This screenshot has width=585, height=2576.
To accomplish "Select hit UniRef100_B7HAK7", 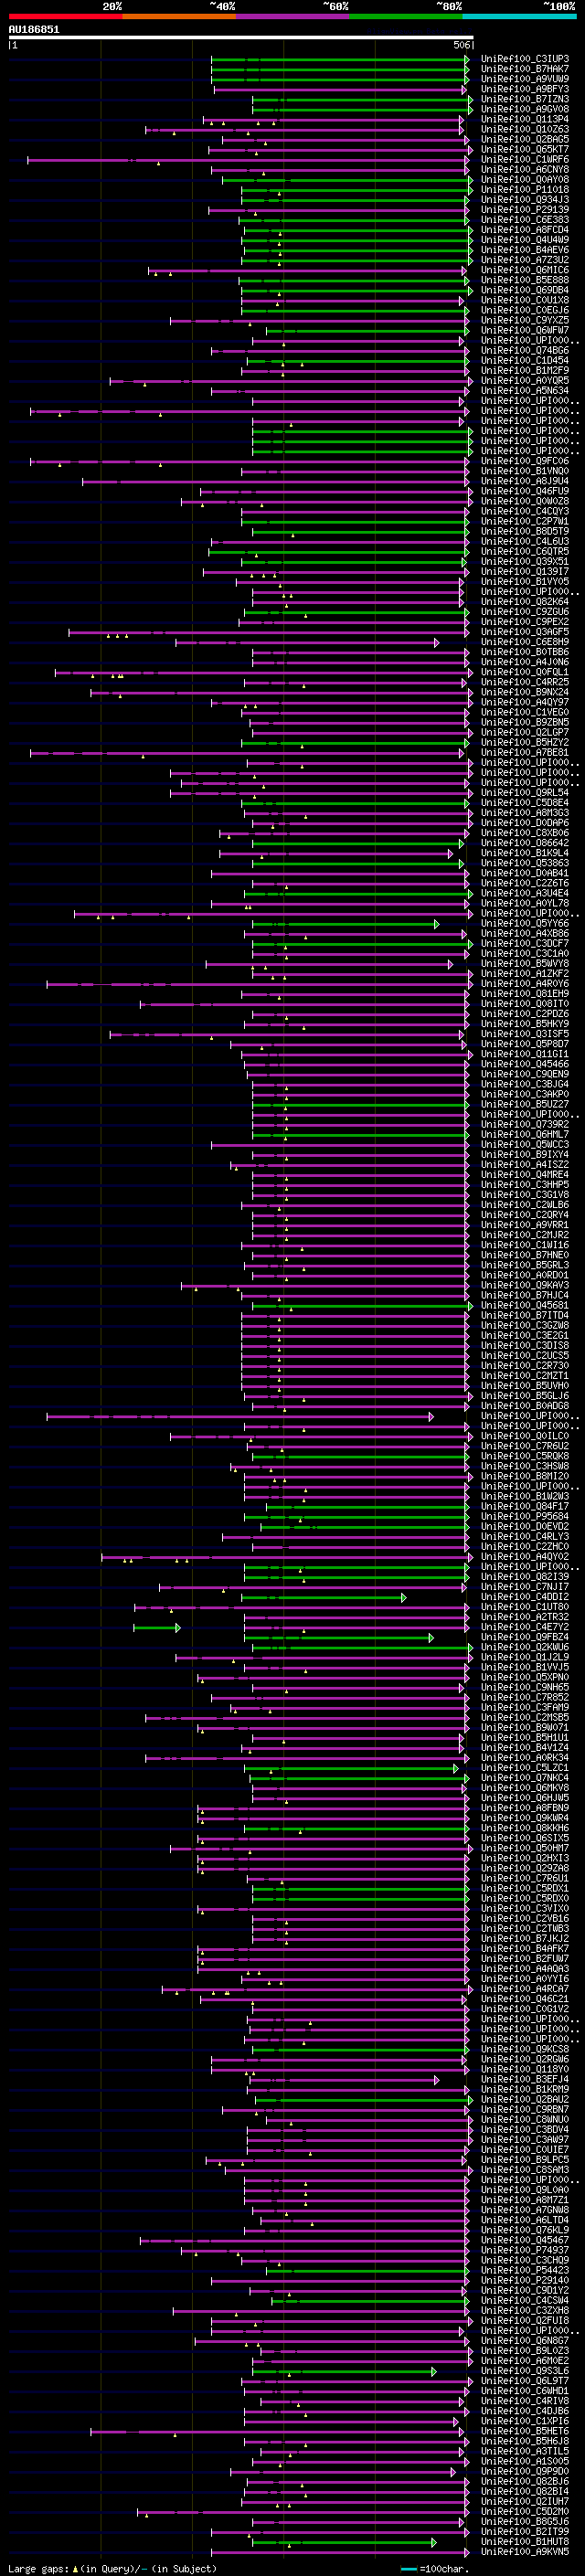I will click(524, 70).
